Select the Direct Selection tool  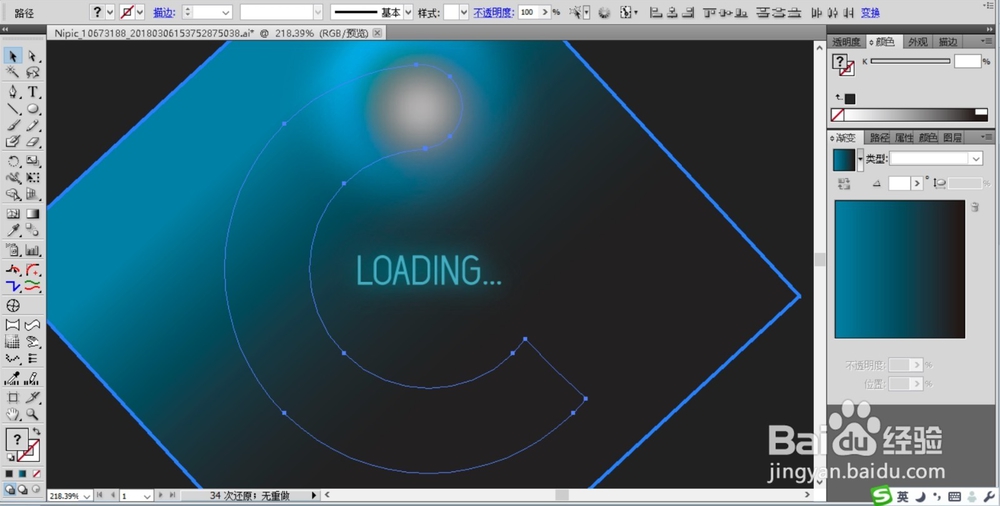click(33, 56)
